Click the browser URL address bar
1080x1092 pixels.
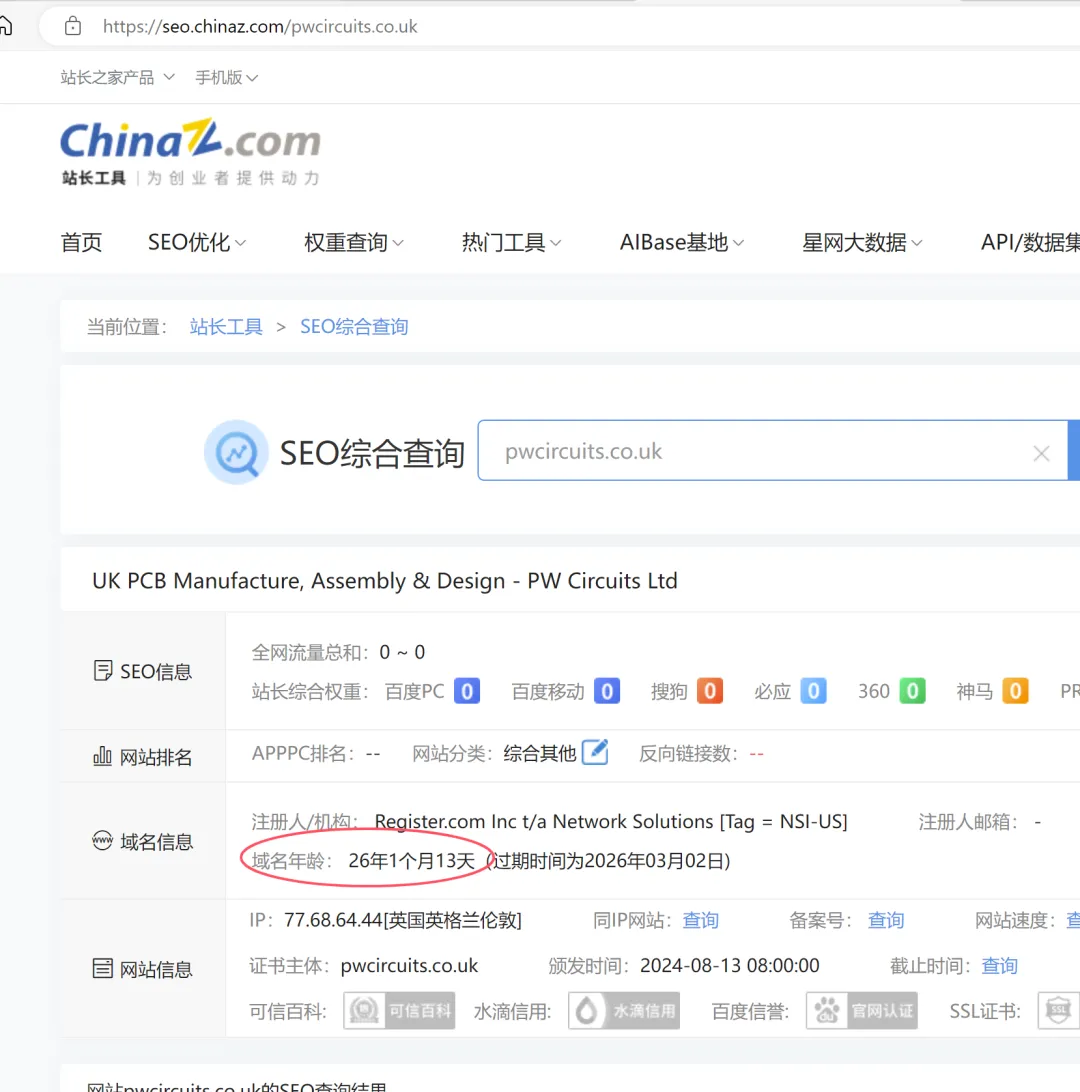(559, 26)
